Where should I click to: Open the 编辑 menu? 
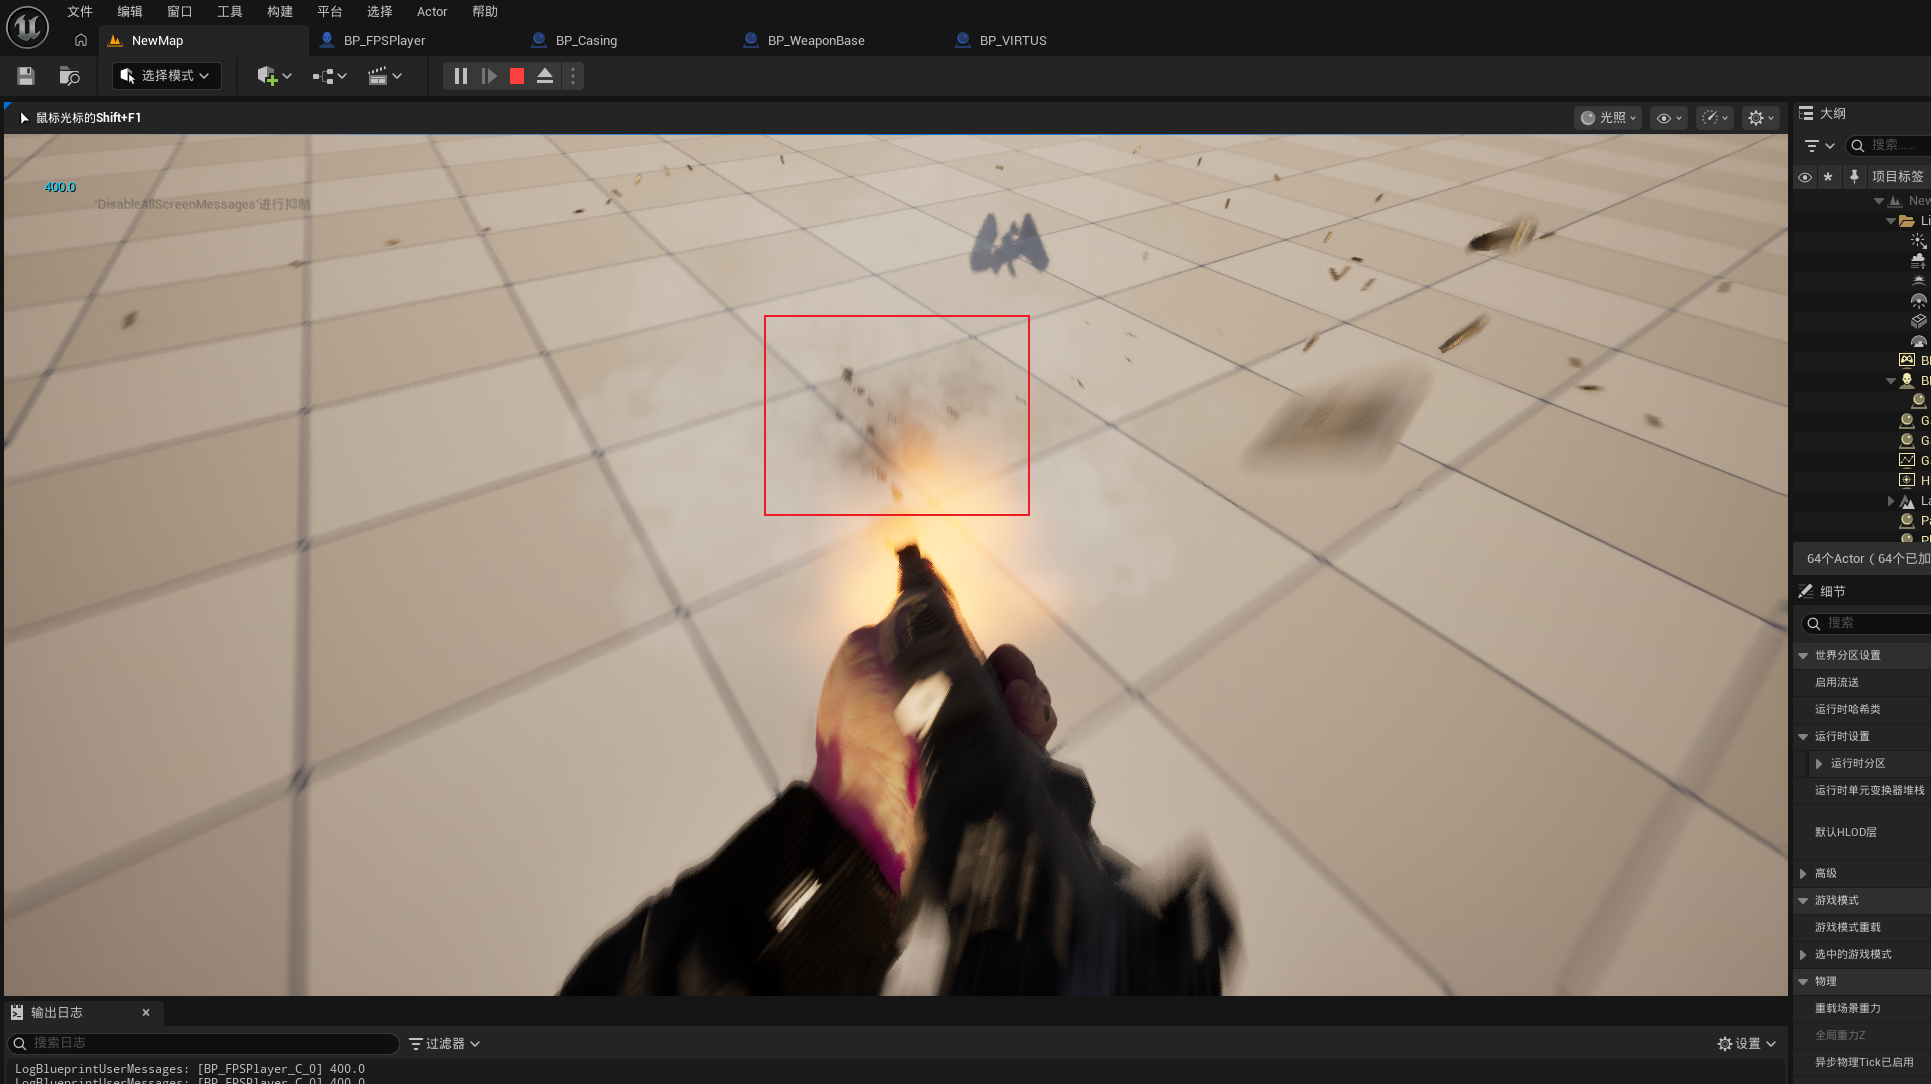[130, 12]
